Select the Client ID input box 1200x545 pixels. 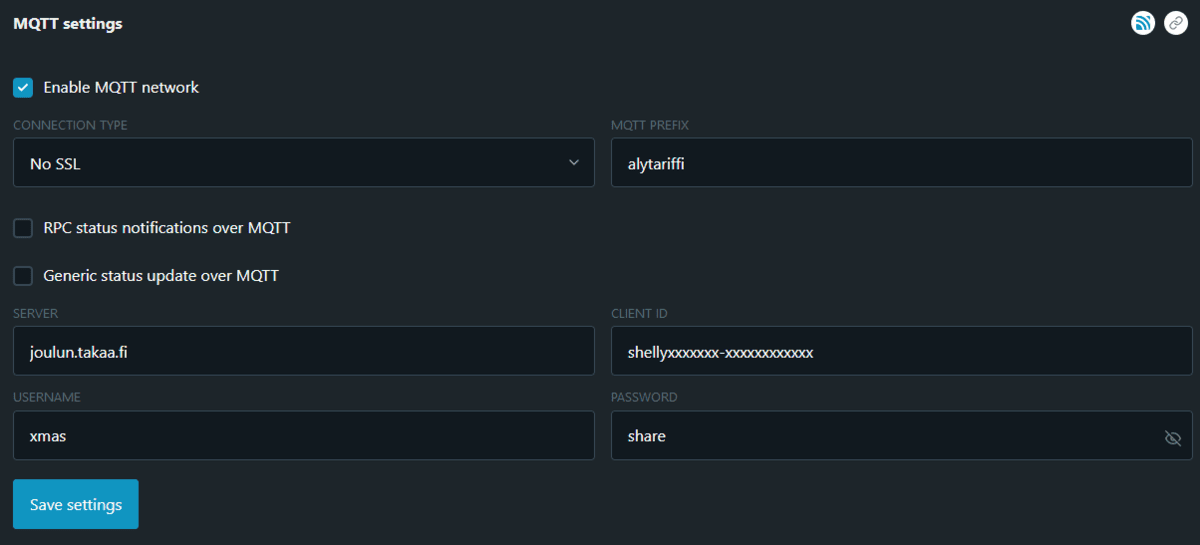pos(902,351)
